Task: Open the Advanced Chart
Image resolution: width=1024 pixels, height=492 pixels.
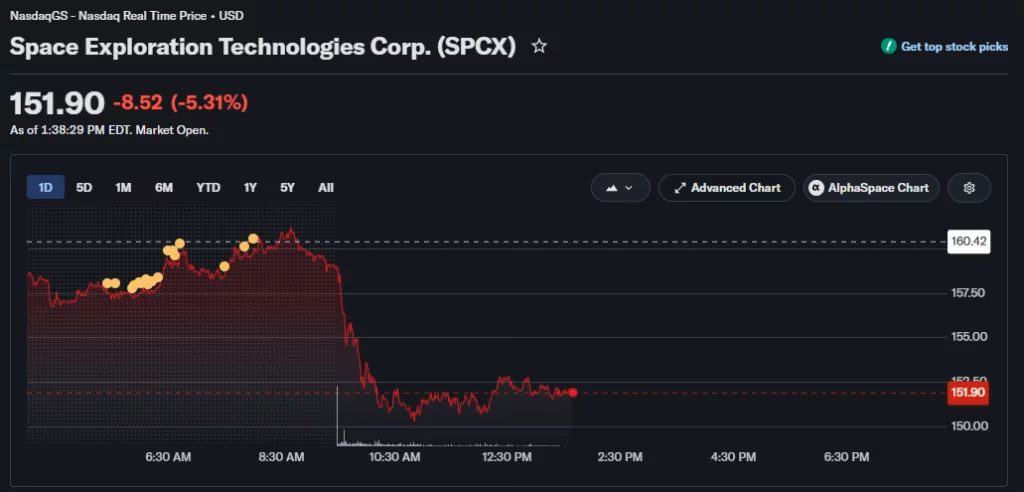Action: pyautogui.click(x=727, y=188)
